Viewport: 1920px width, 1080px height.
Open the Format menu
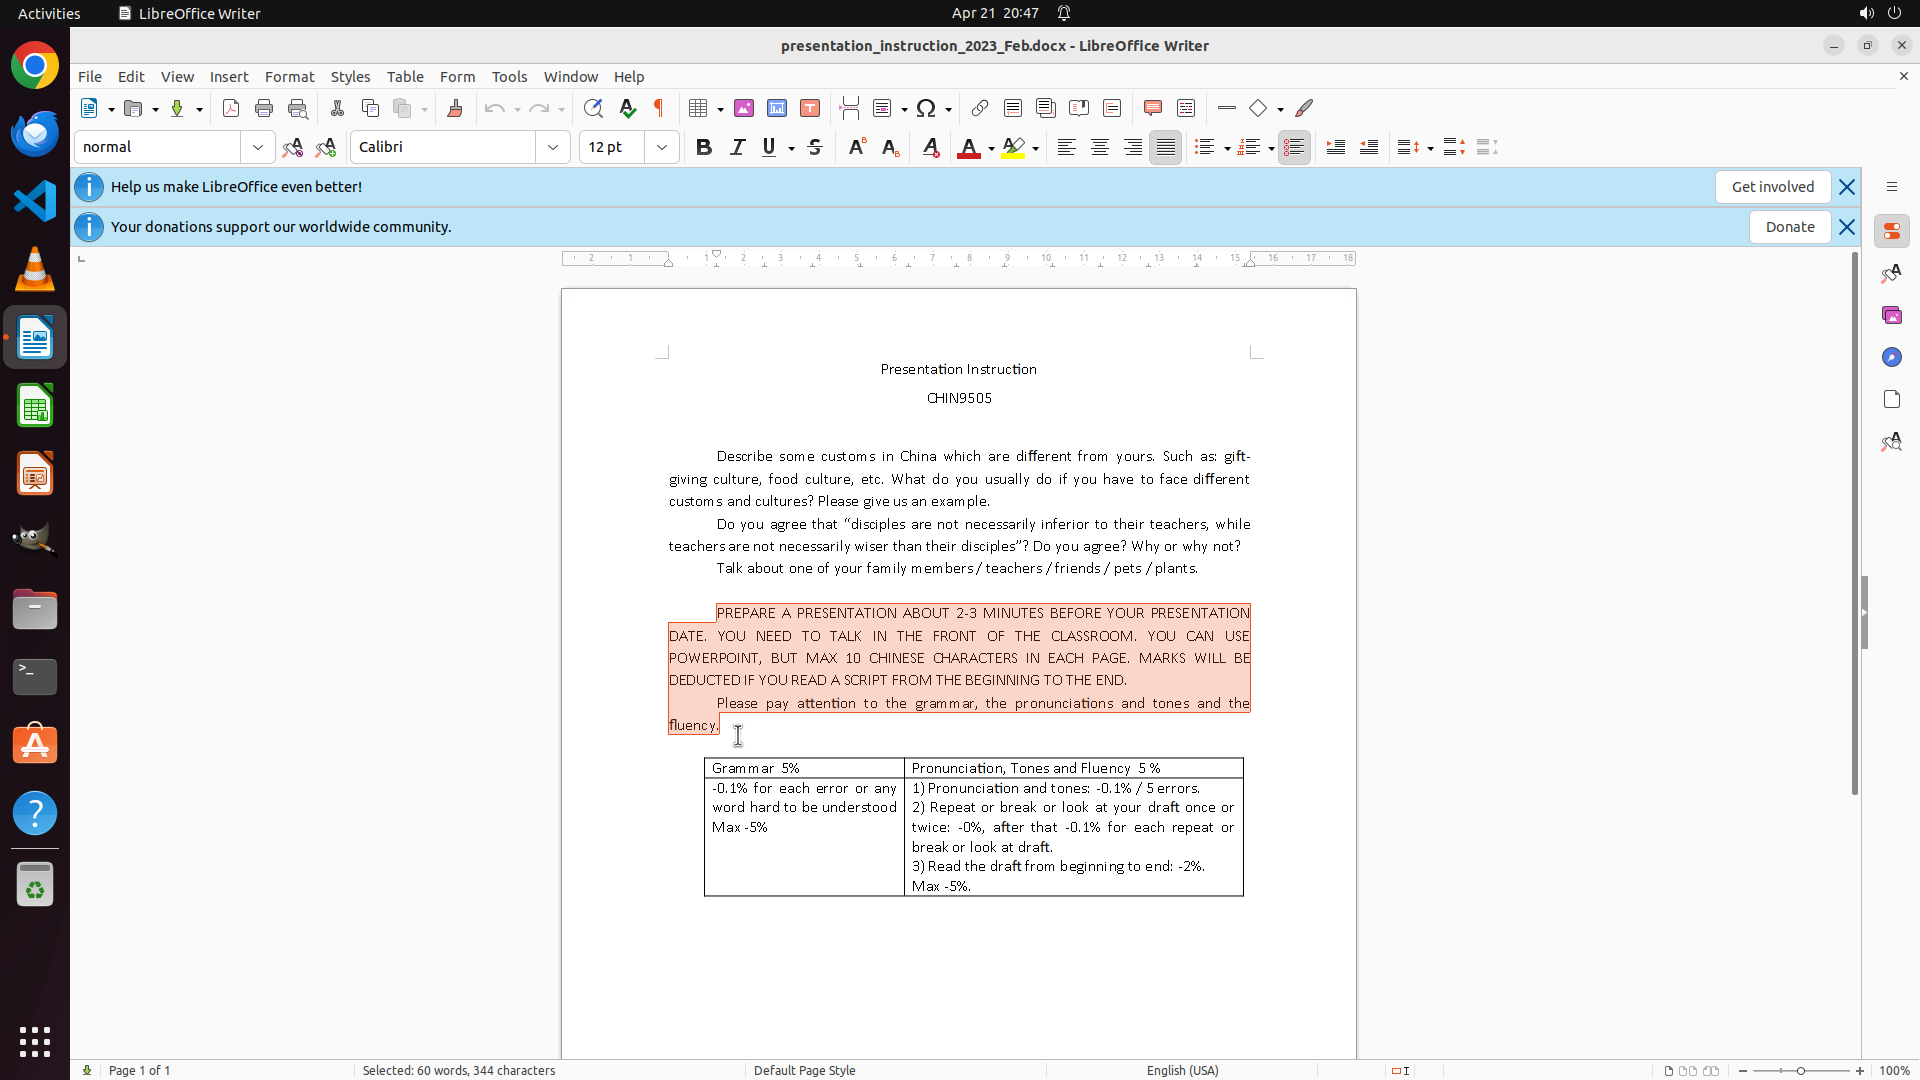point(289,76)
